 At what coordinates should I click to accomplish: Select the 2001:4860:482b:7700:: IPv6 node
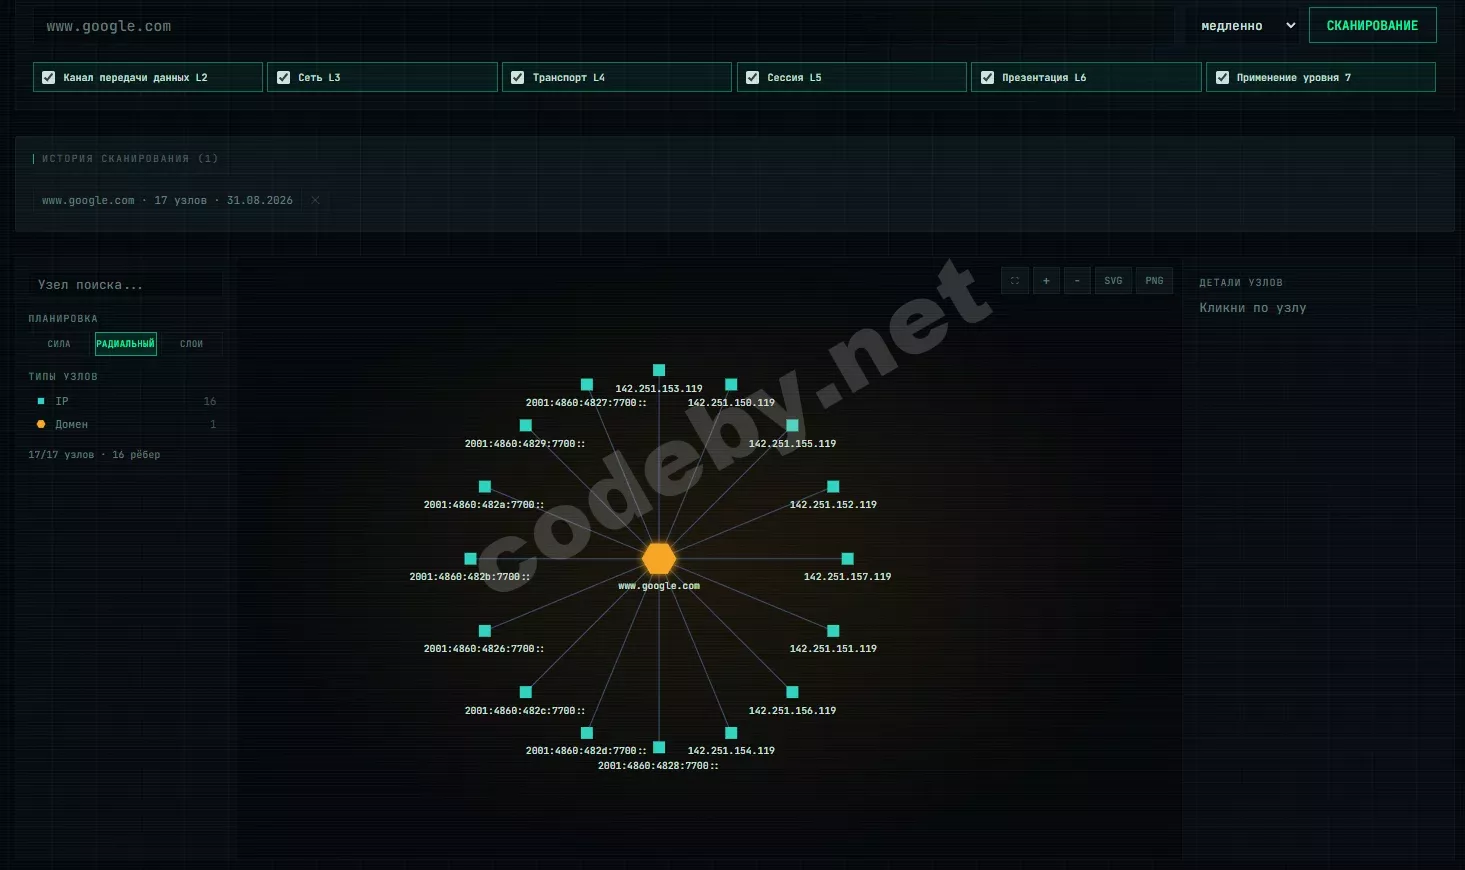(x=471, y=559)
